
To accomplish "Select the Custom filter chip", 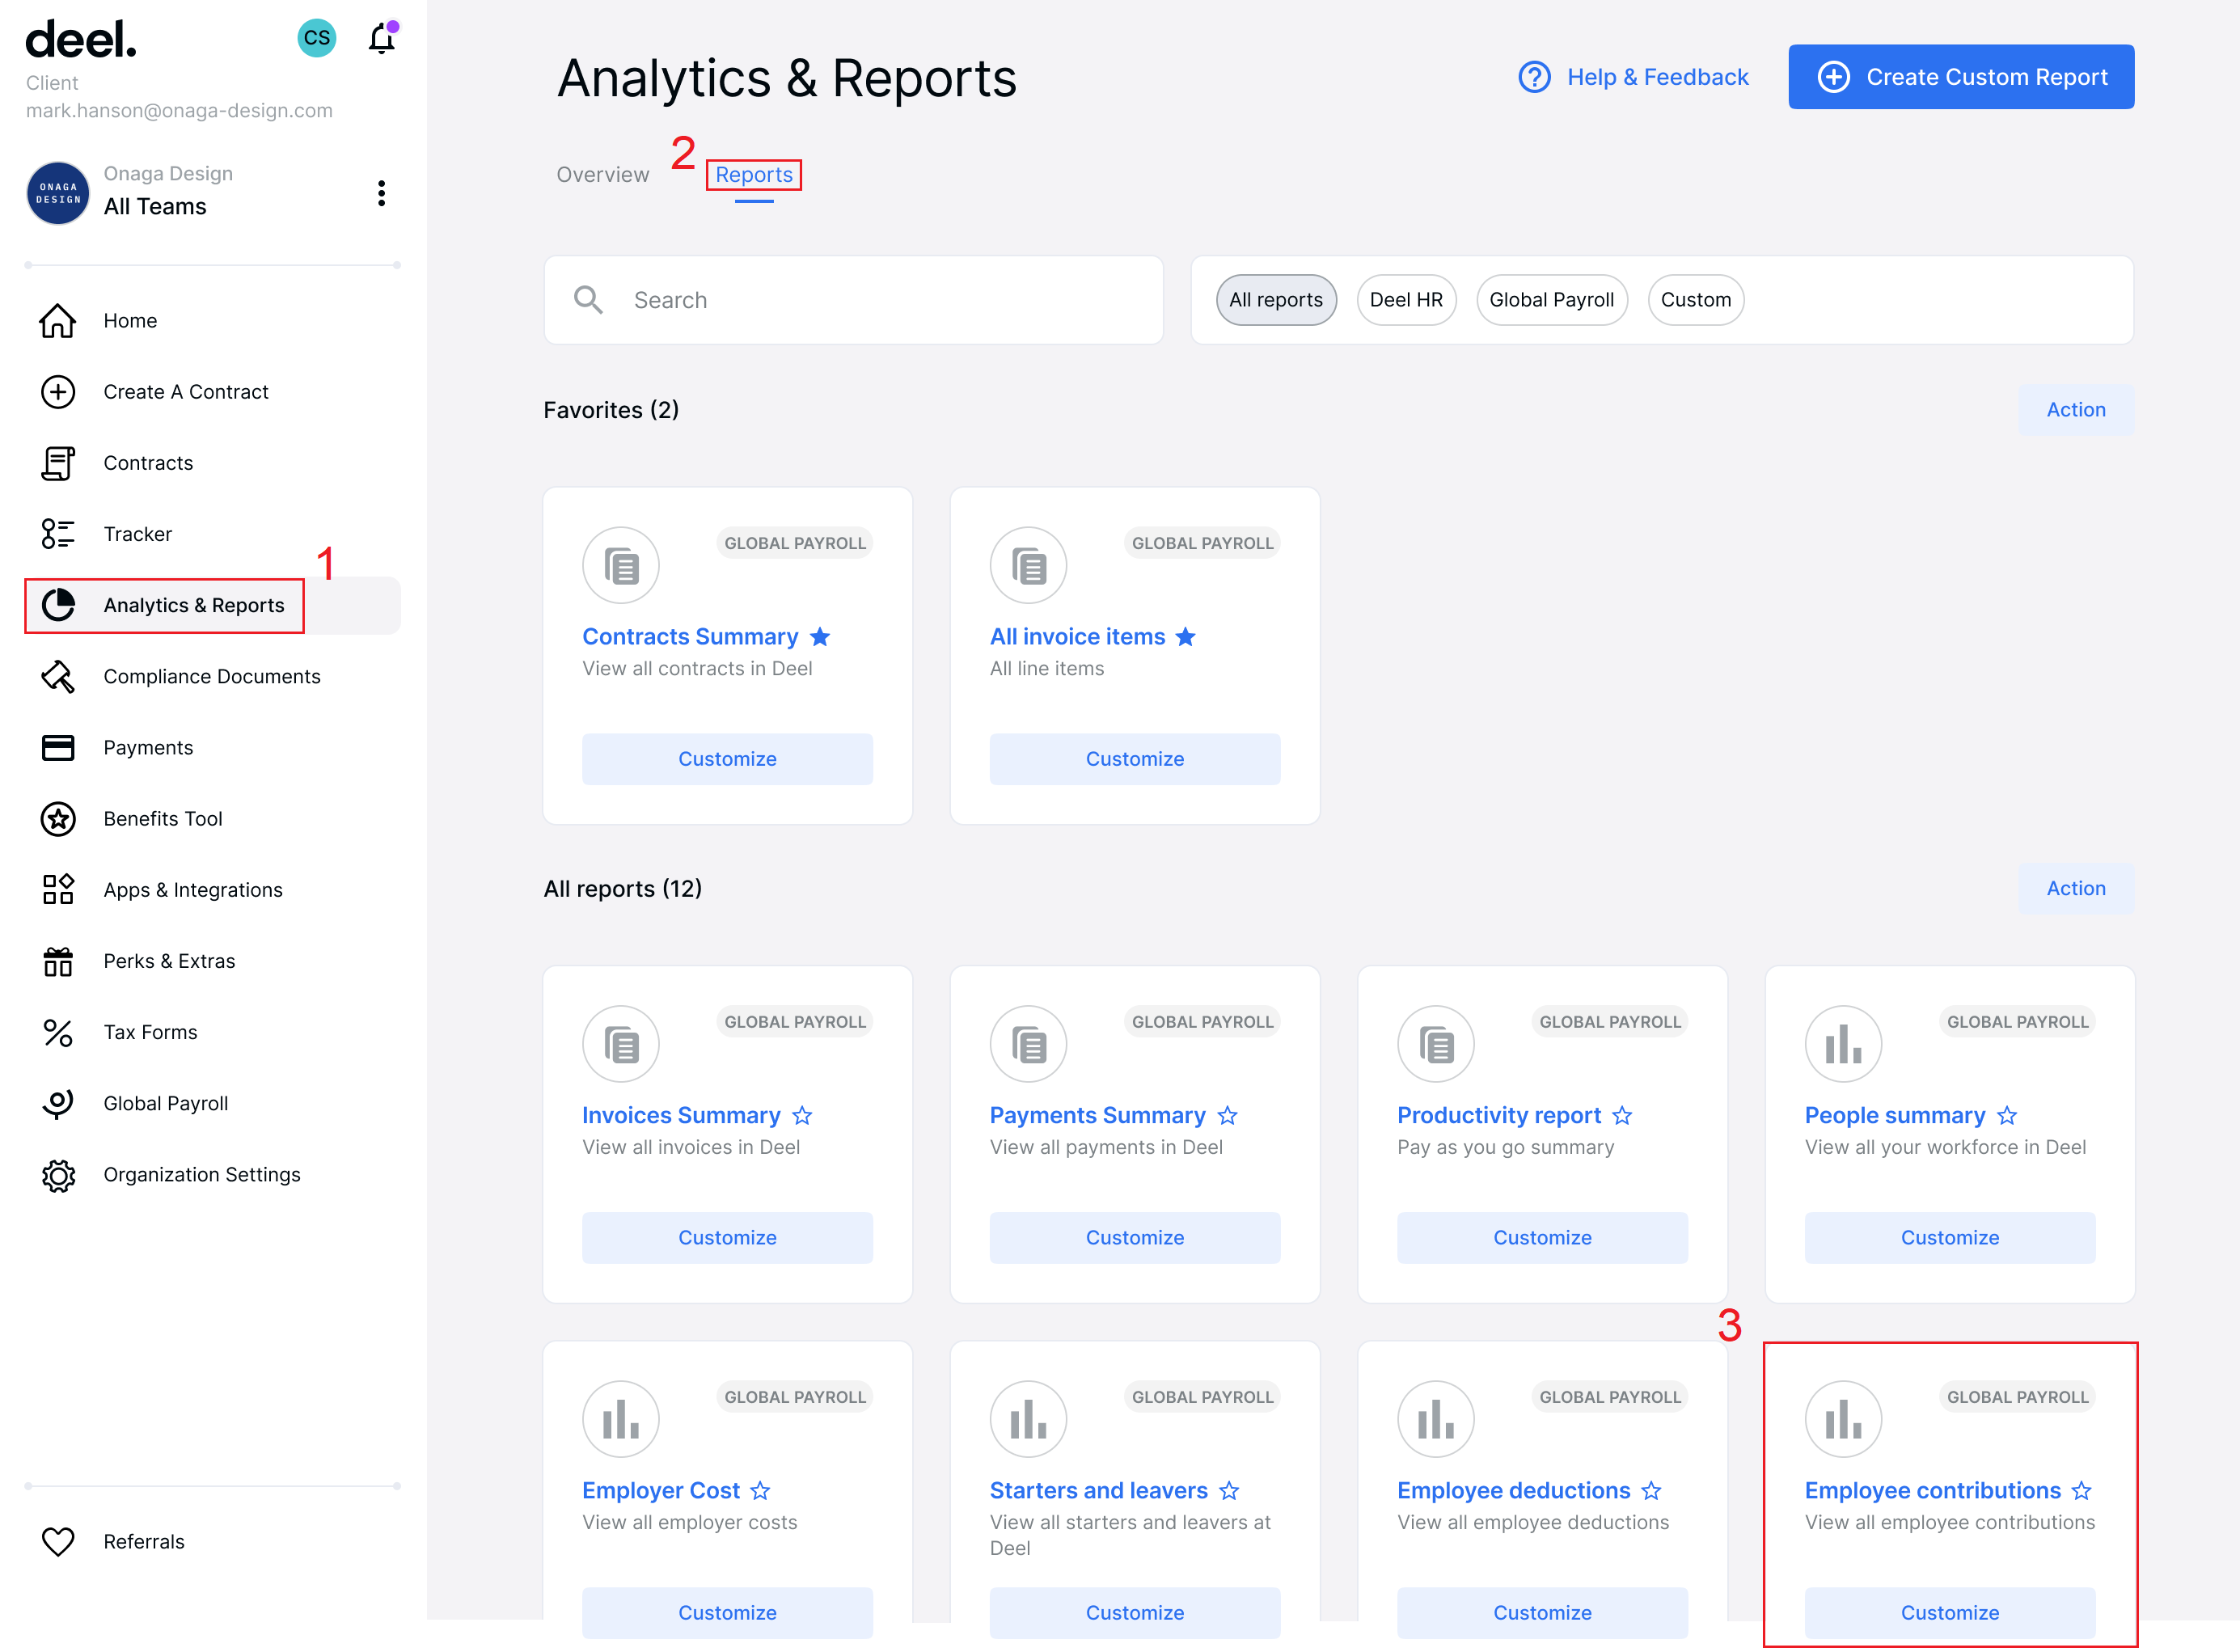I will pos(1695,300).
